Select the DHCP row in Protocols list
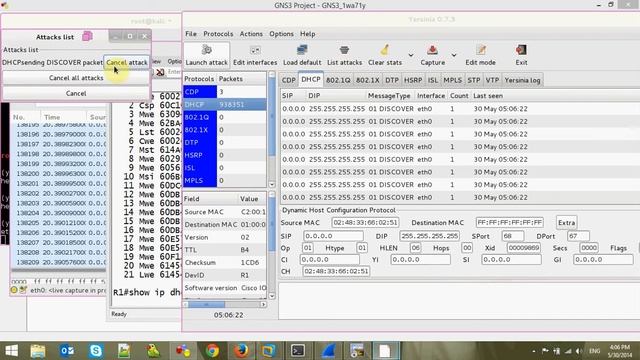Screen dimensions: 640x360 [224, 104]
